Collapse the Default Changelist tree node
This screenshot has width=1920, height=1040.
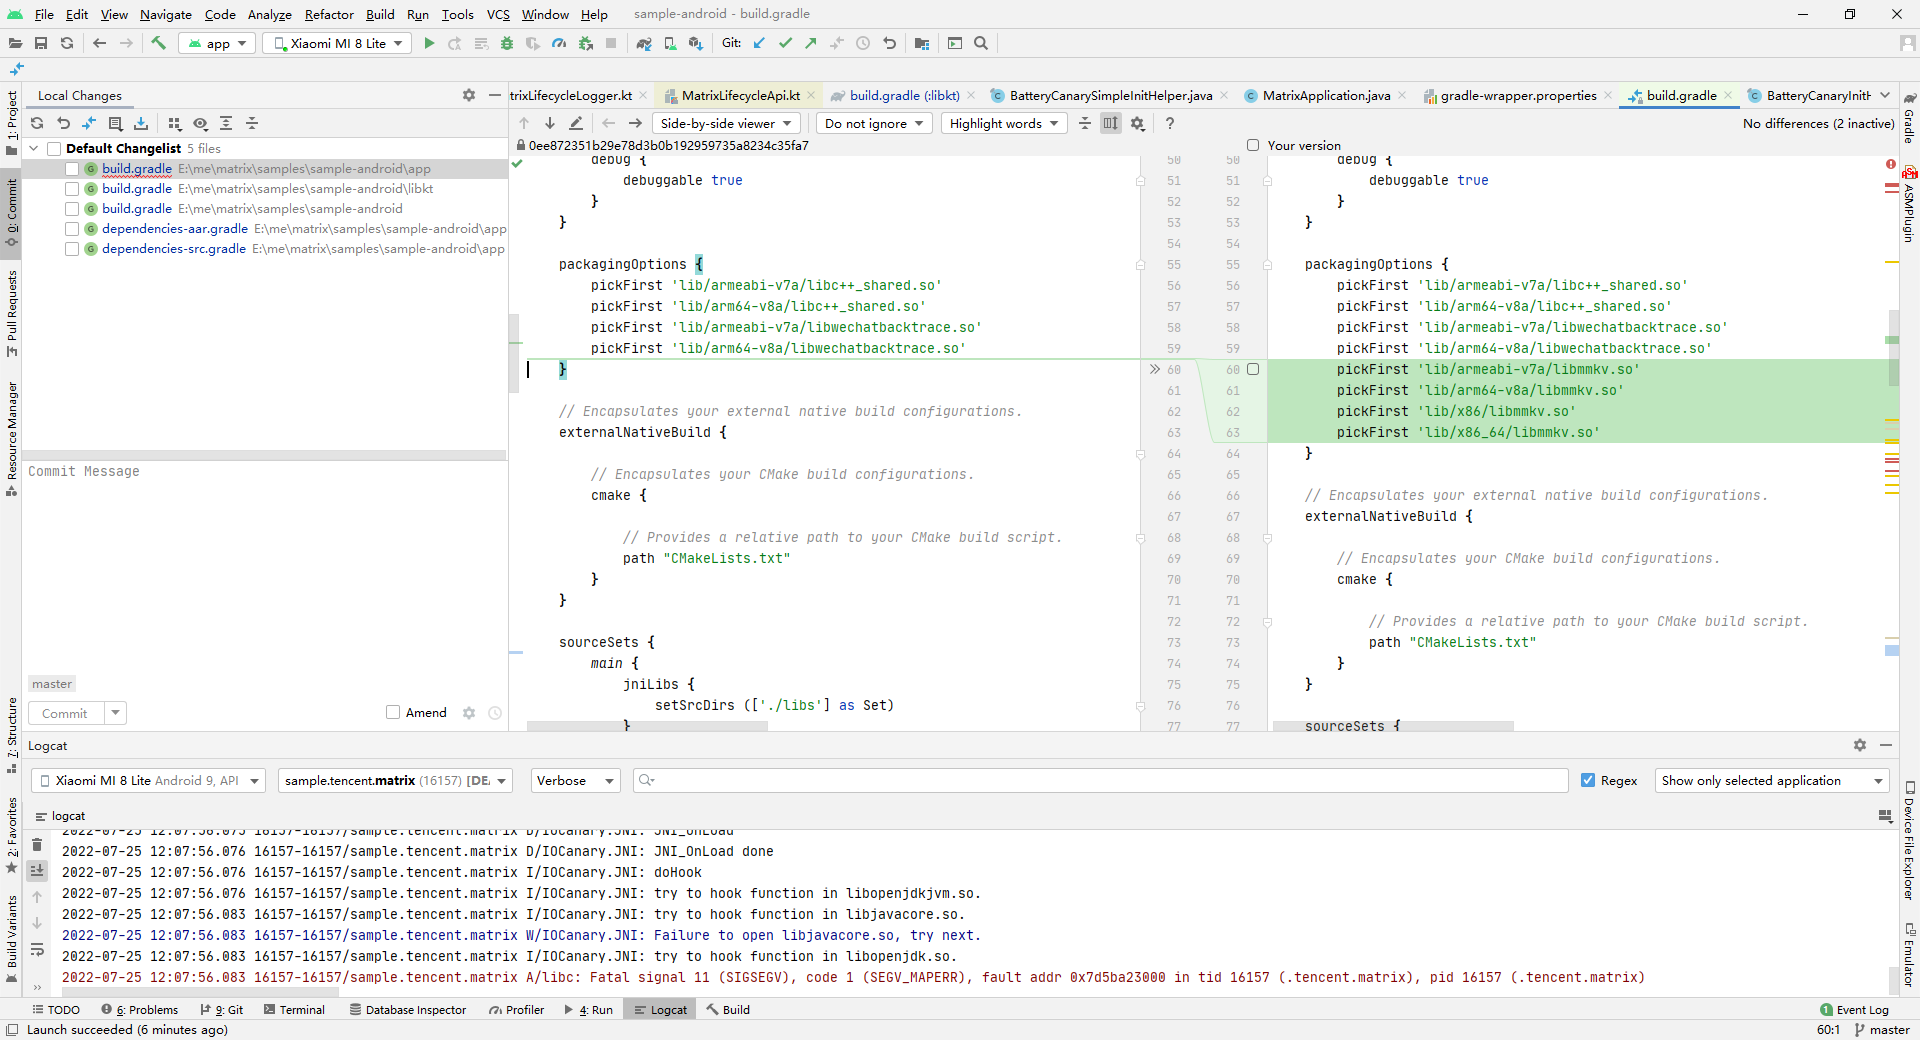[x=34, y=148]
